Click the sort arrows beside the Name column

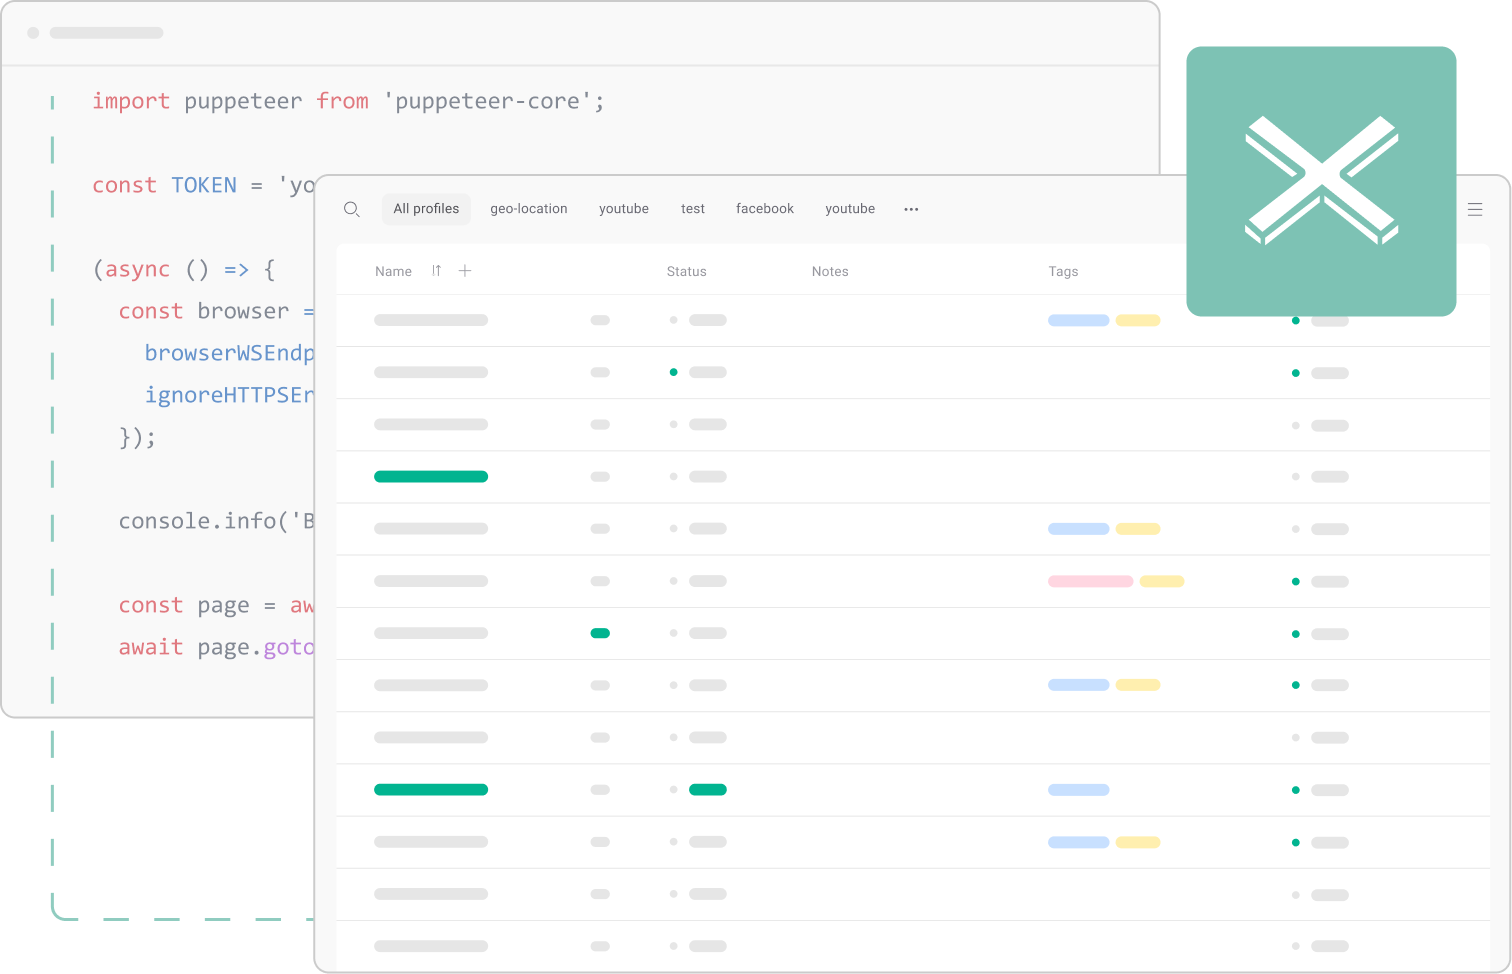(436, 271)
